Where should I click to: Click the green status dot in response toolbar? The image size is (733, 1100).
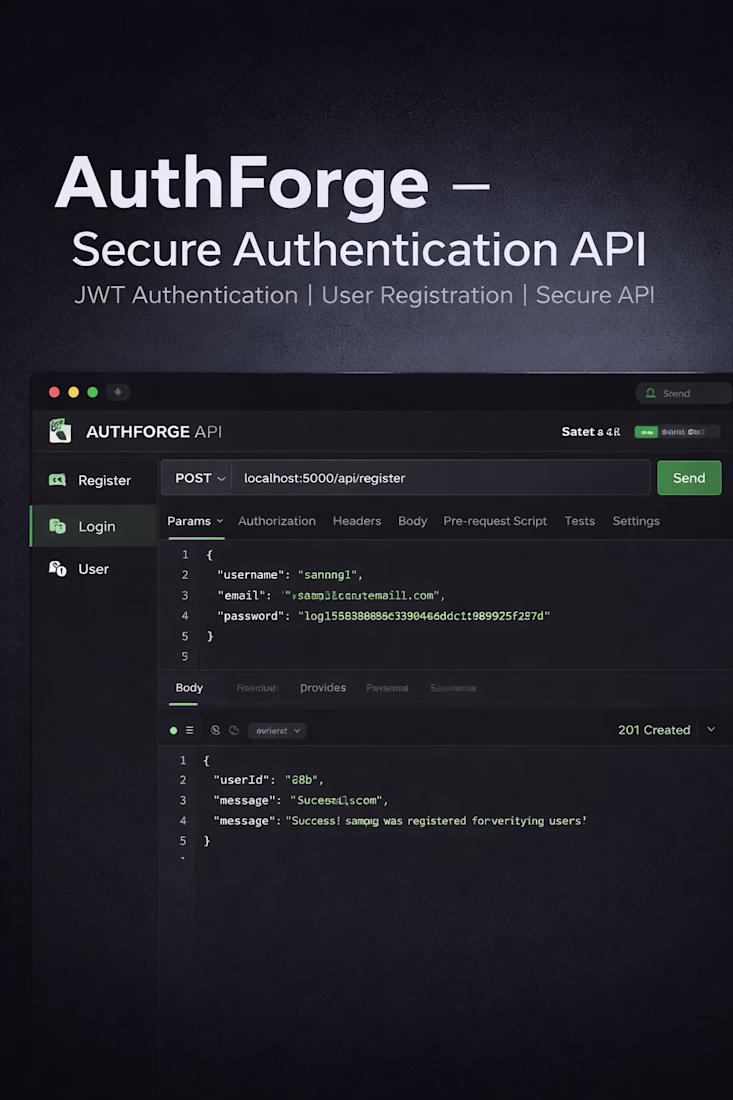pos(173,730)
